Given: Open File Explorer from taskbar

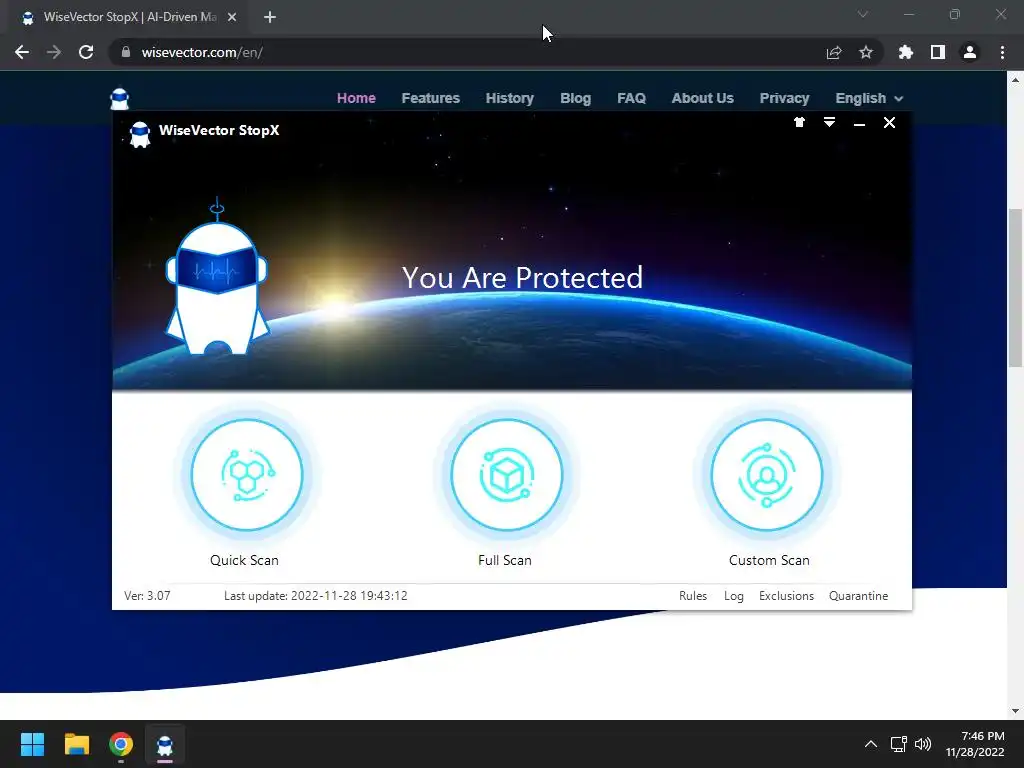Looking at the screenshot, I should click(x=76, y=744).
